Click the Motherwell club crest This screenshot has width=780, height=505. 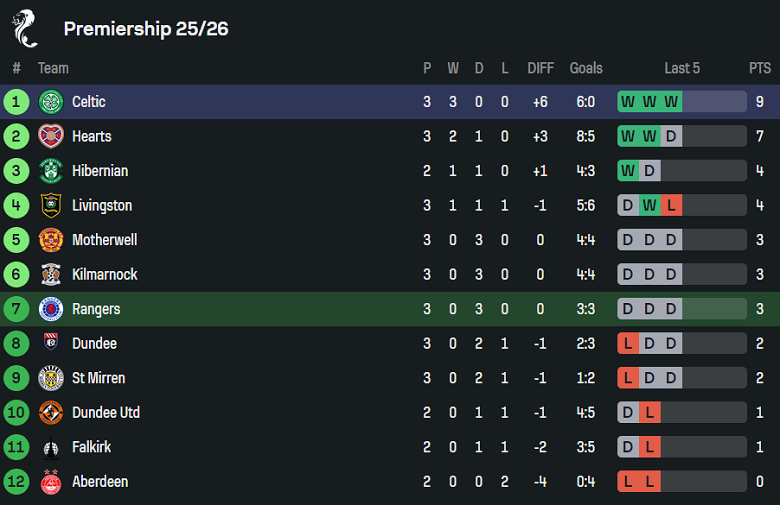51,240
